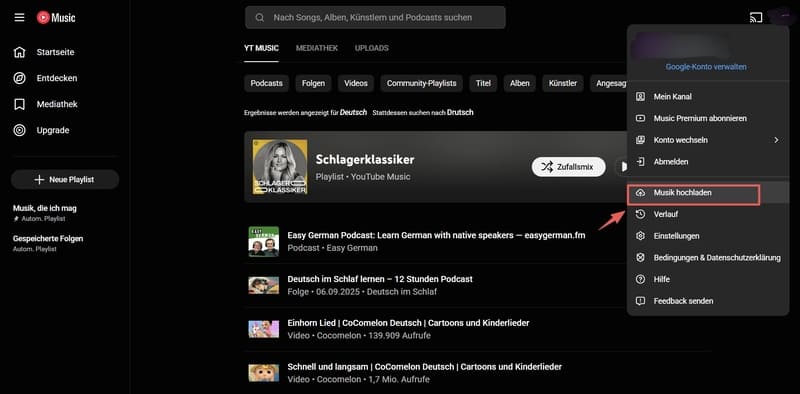Select Verlauf in account menu
The height and width of the screenshot is (394, 800).
coord(708,214)
